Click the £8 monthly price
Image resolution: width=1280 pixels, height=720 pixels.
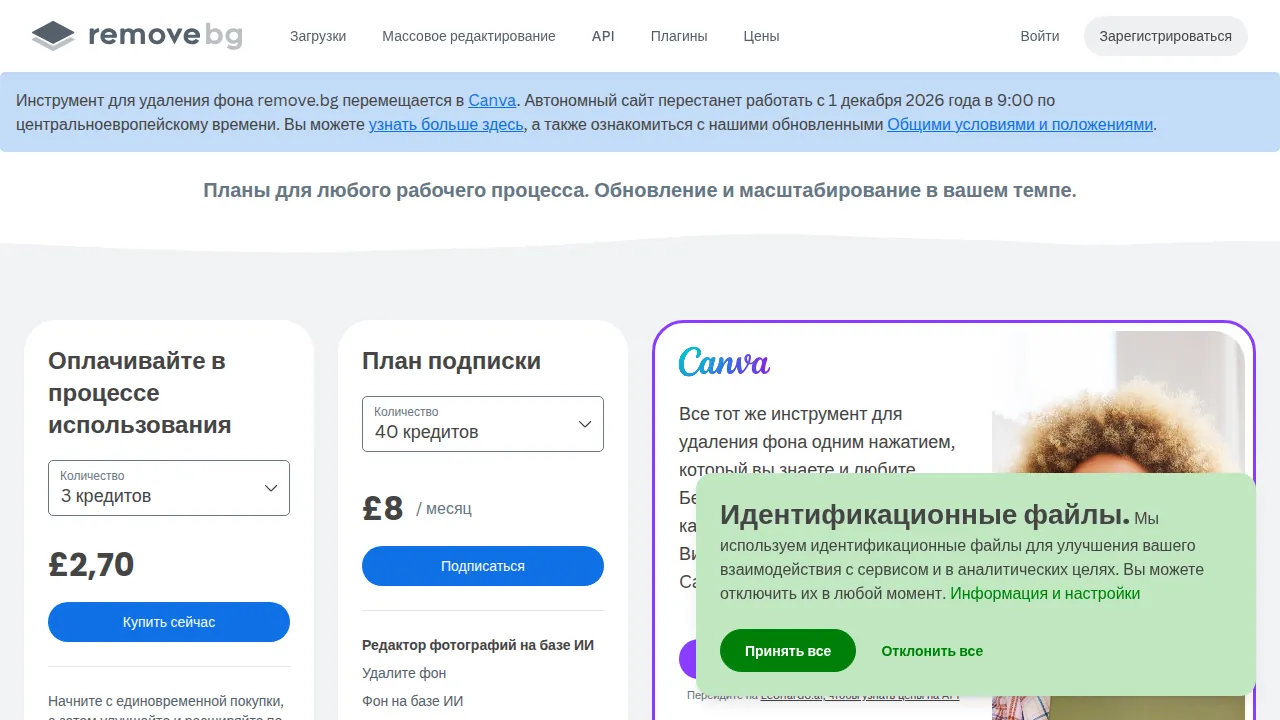(x=383, y=509)
